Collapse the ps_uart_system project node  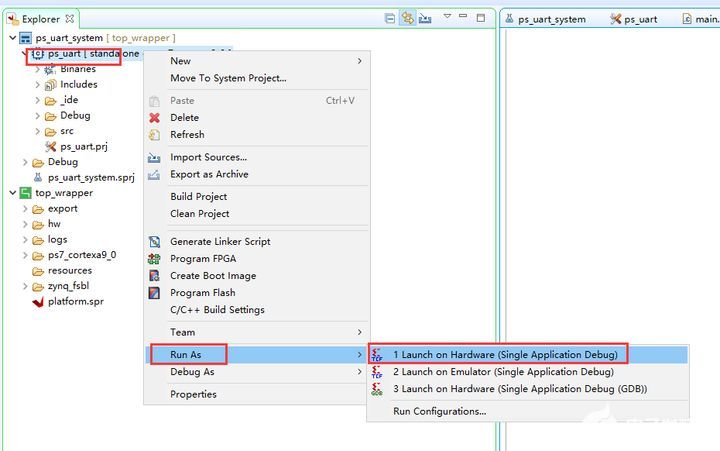point(13,38)
